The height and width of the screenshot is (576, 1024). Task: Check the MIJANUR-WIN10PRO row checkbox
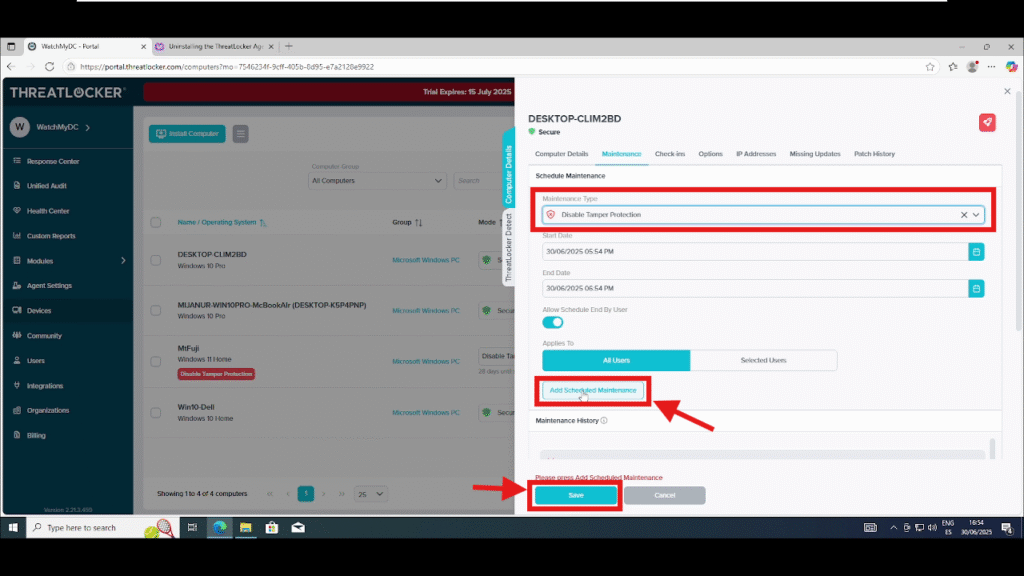155,310
